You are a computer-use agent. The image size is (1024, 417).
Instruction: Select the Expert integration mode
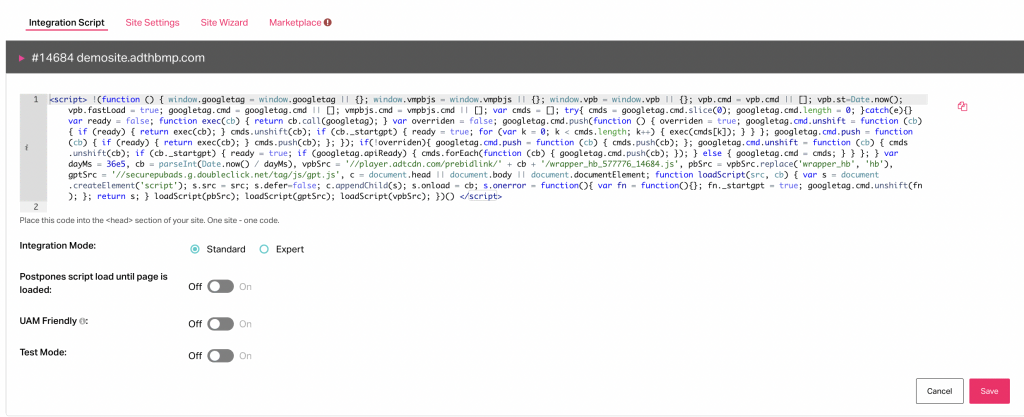[x=264, y=249]
